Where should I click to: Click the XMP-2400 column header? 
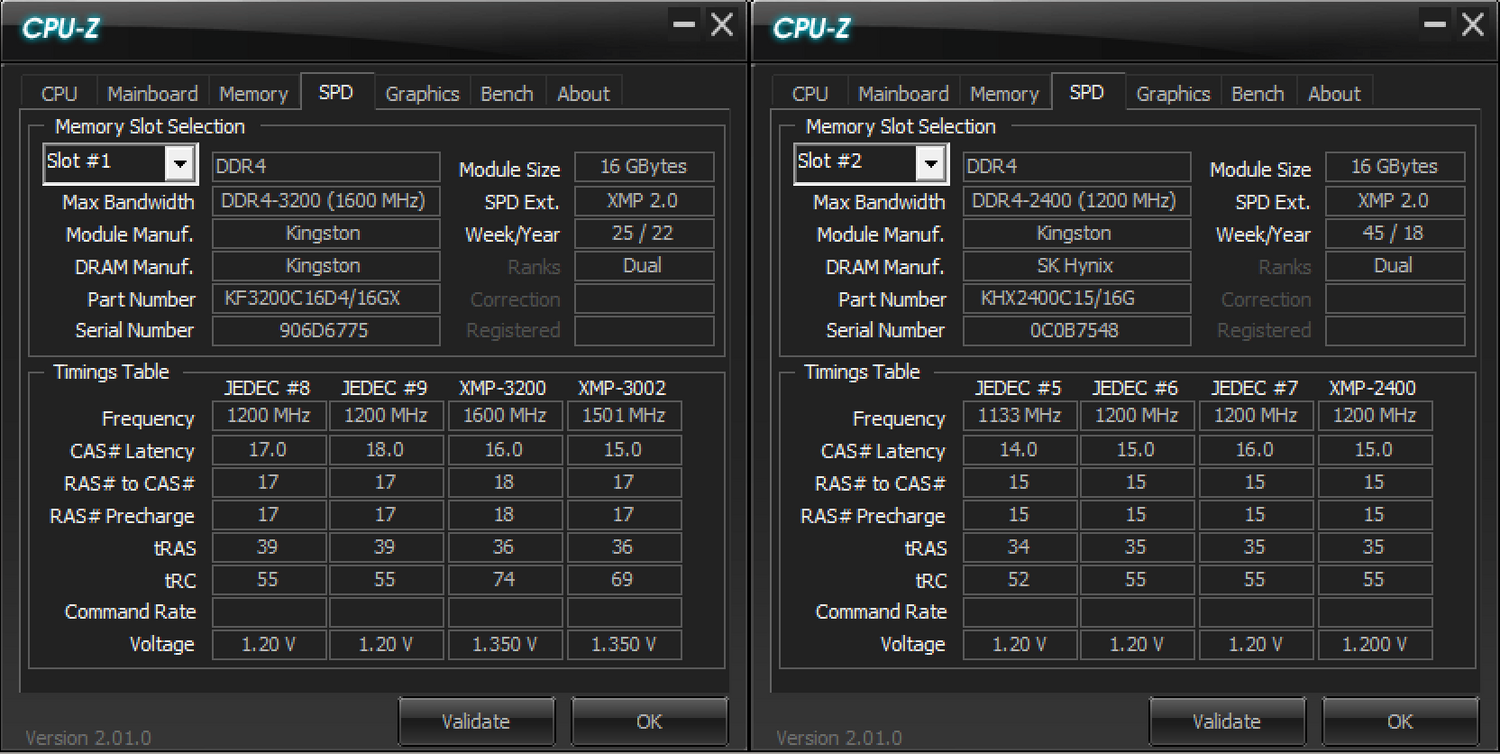click(x=1373, y=388)
